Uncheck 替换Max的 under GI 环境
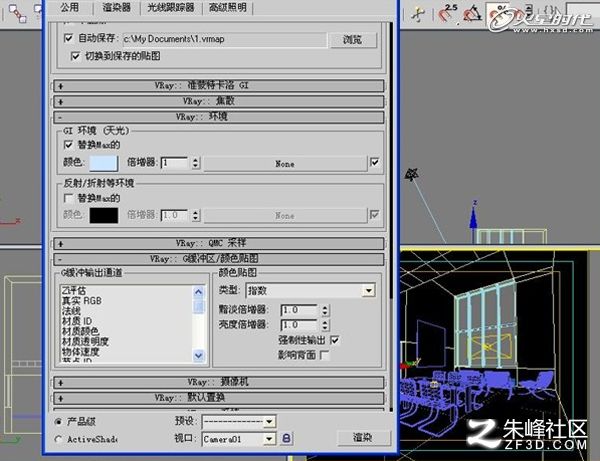The height and width of the screenshot is (461, 600). pos(68,145)
